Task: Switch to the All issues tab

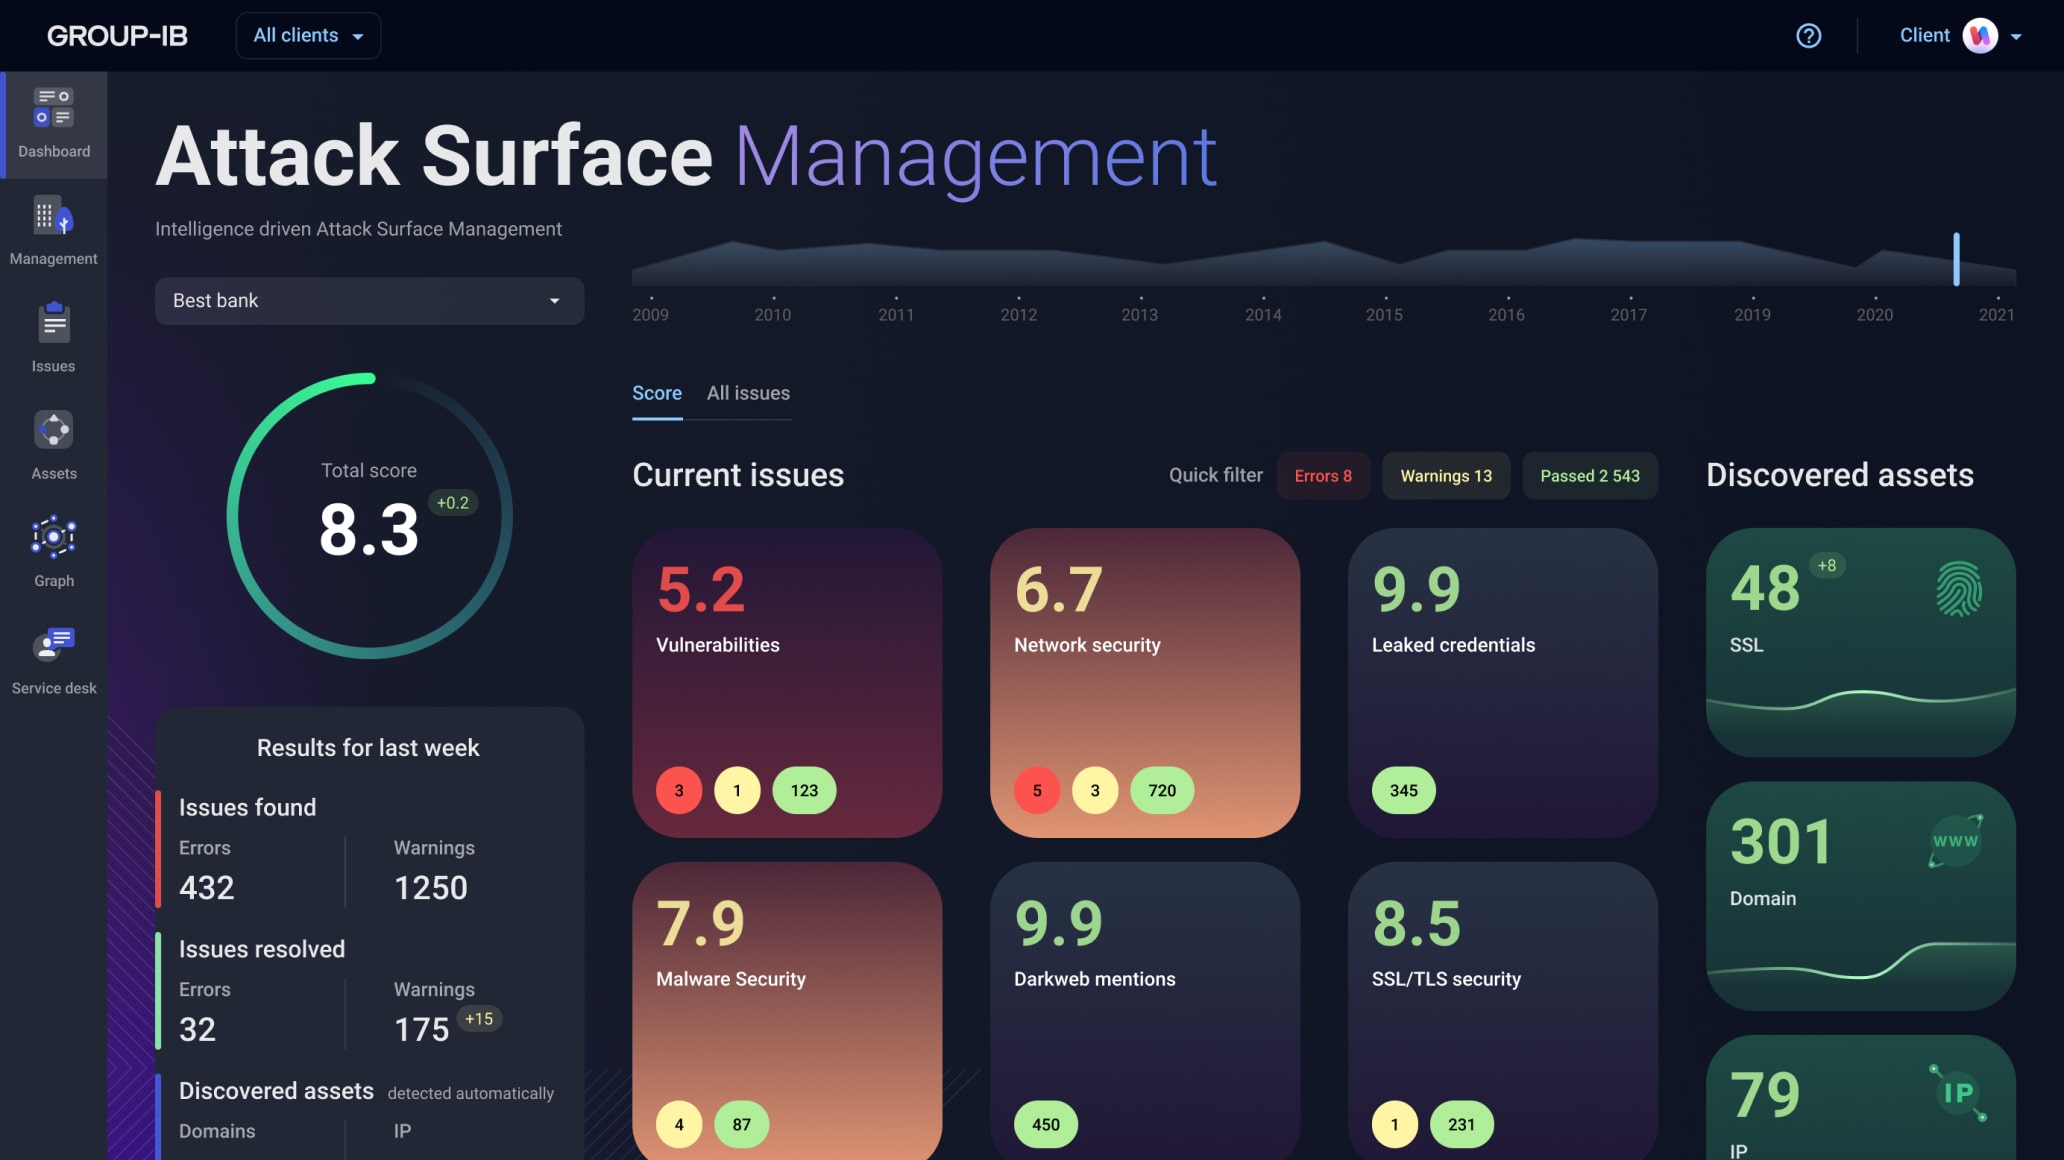Action: 748,394
